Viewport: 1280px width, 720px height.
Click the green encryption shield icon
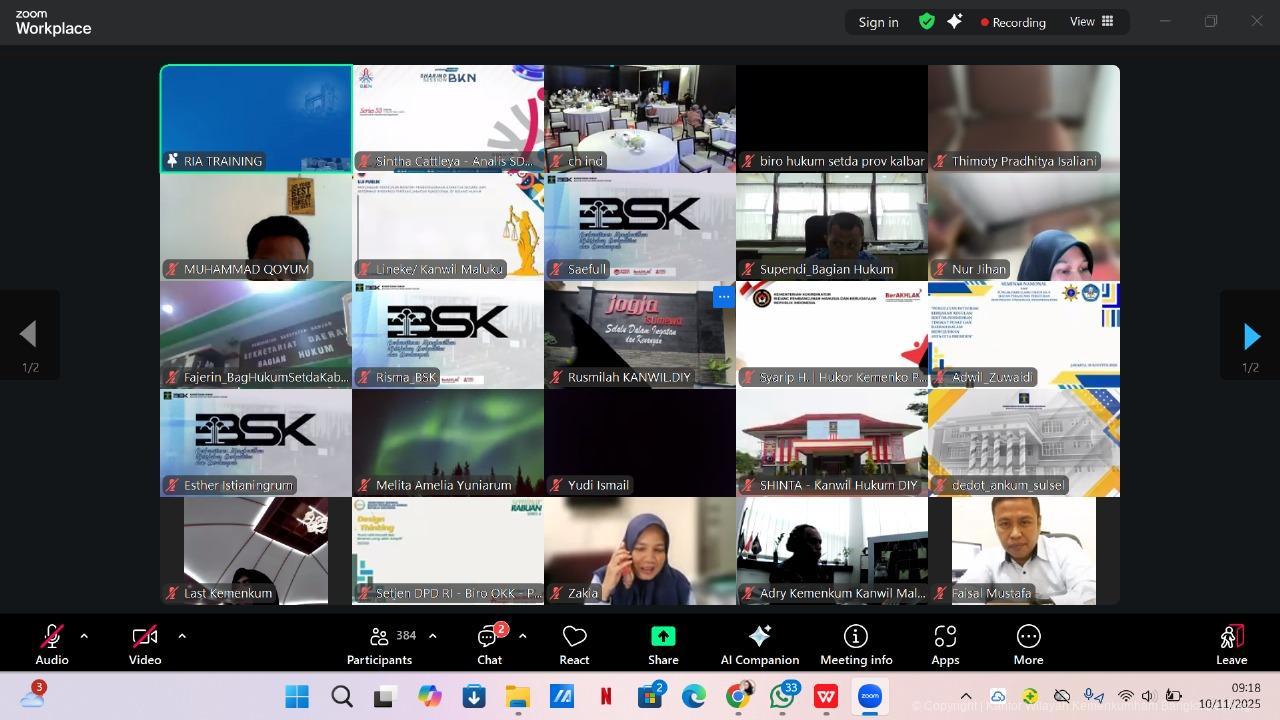[x=927, y=21]
